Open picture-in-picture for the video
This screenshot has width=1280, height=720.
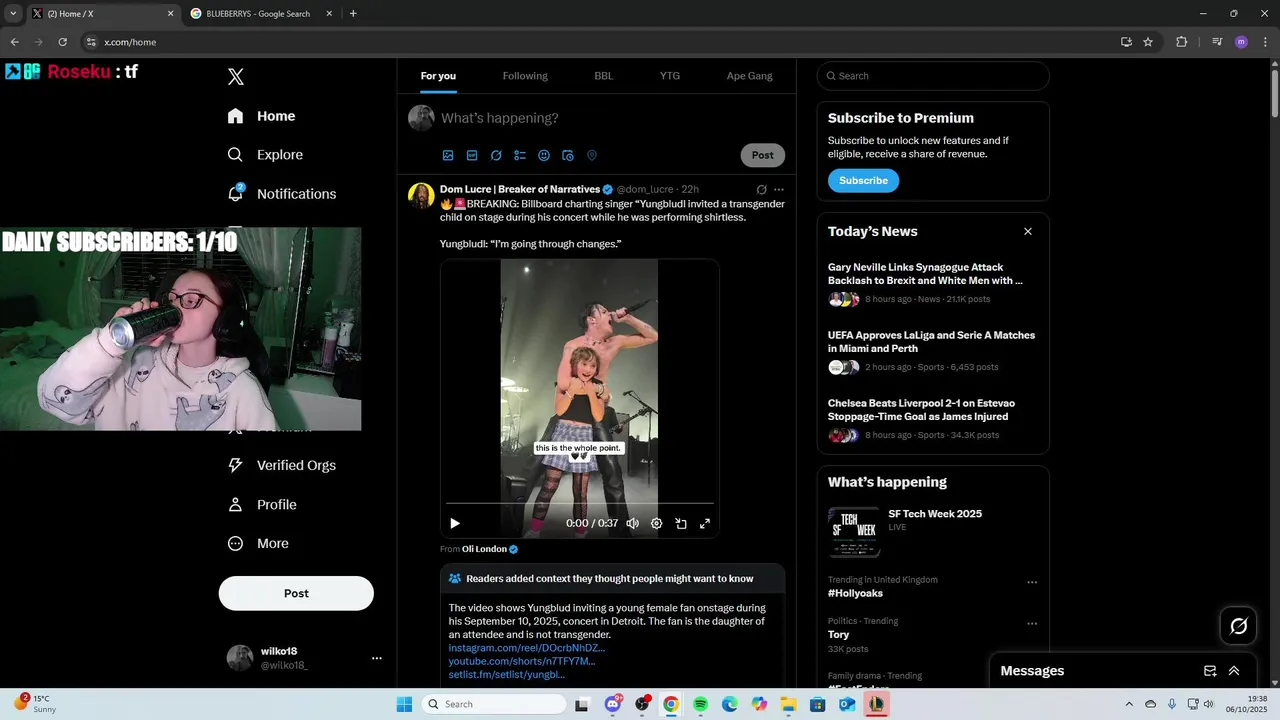681,523
